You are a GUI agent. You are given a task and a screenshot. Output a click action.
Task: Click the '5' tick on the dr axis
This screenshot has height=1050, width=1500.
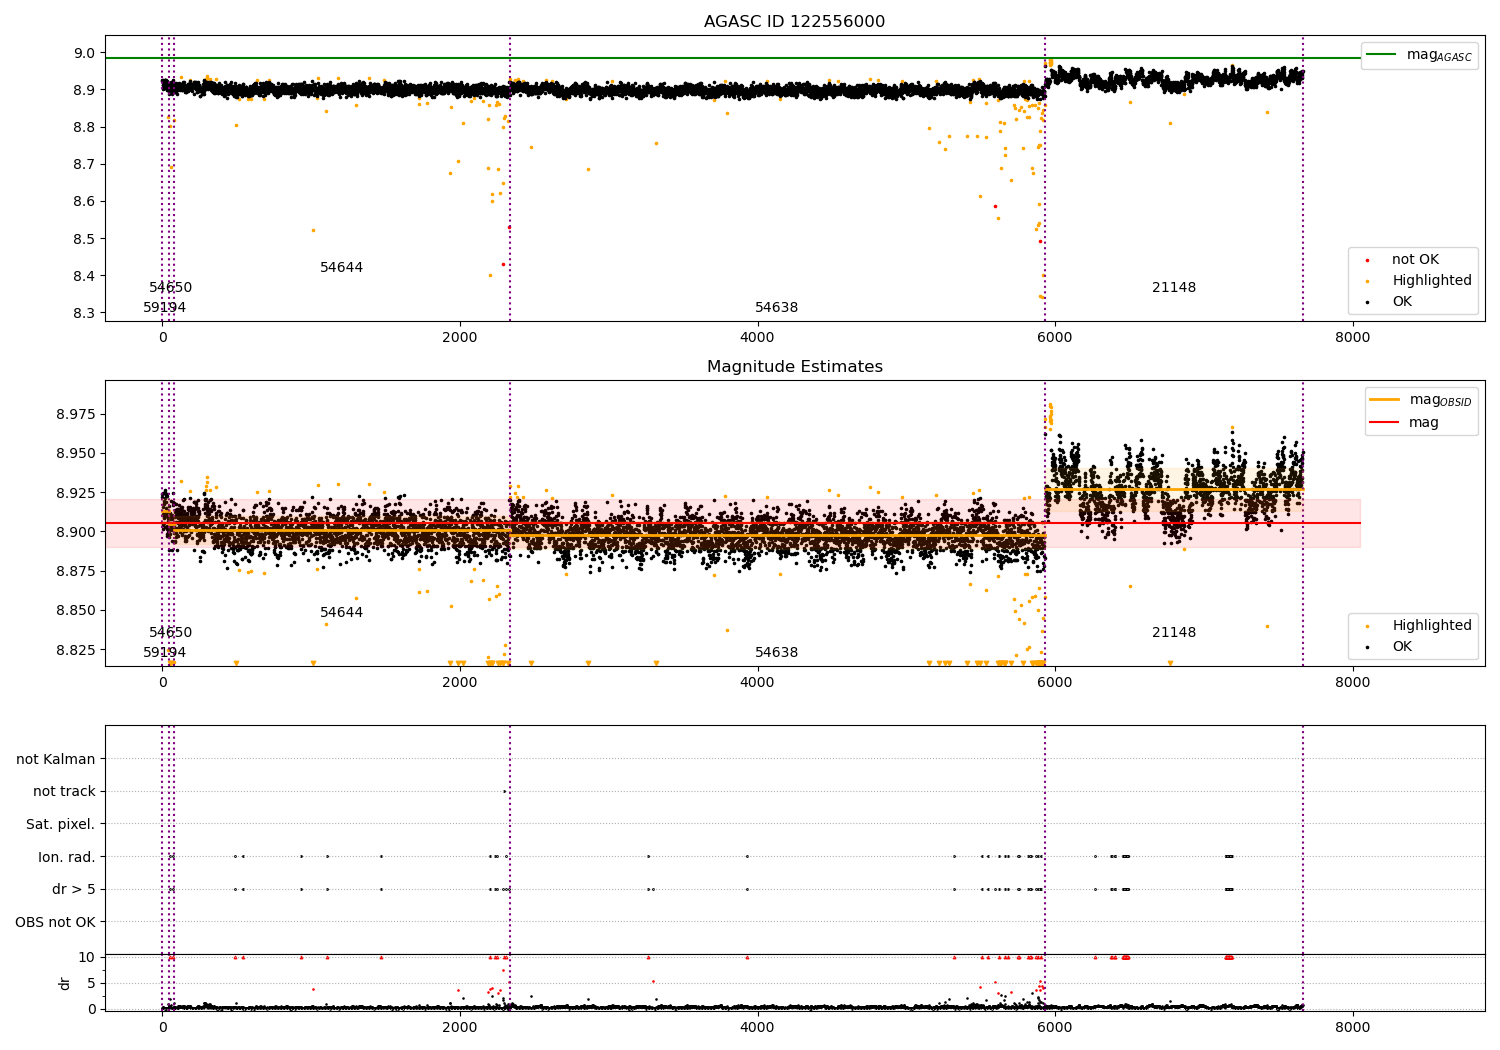tap(91, 983)
